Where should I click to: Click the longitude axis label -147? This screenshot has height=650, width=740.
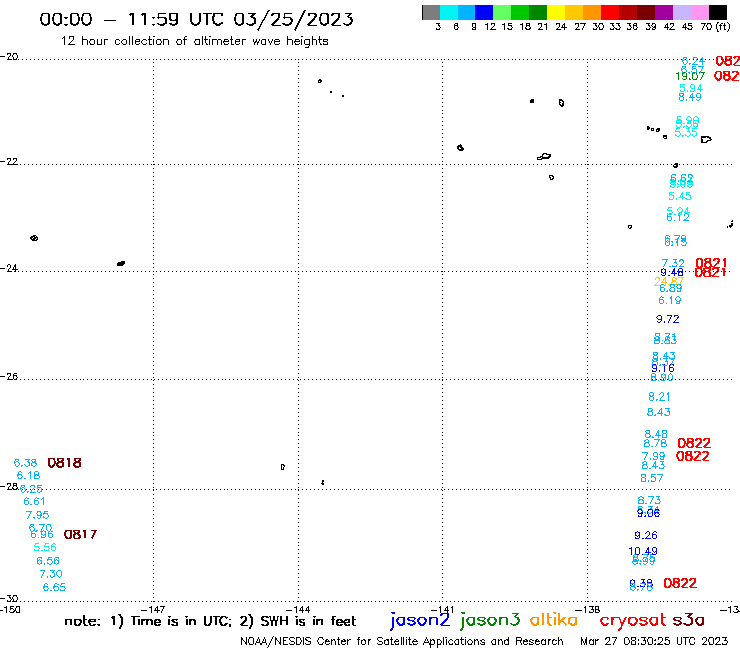153,609
